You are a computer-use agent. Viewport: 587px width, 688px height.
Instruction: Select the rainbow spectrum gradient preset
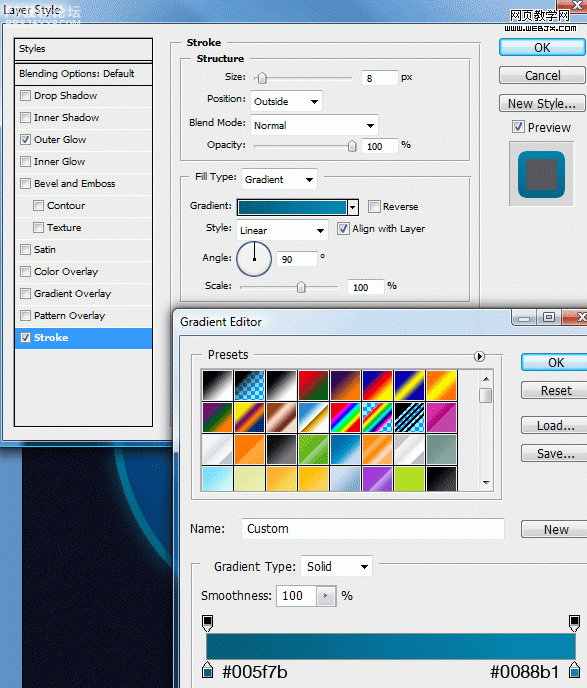click(345, 417)
